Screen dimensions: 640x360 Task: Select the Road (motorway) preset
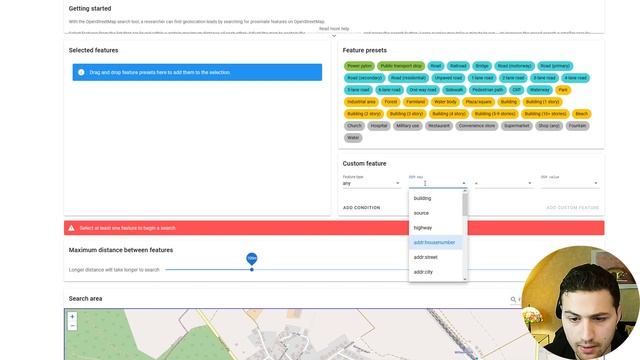[x=514, y=66]
